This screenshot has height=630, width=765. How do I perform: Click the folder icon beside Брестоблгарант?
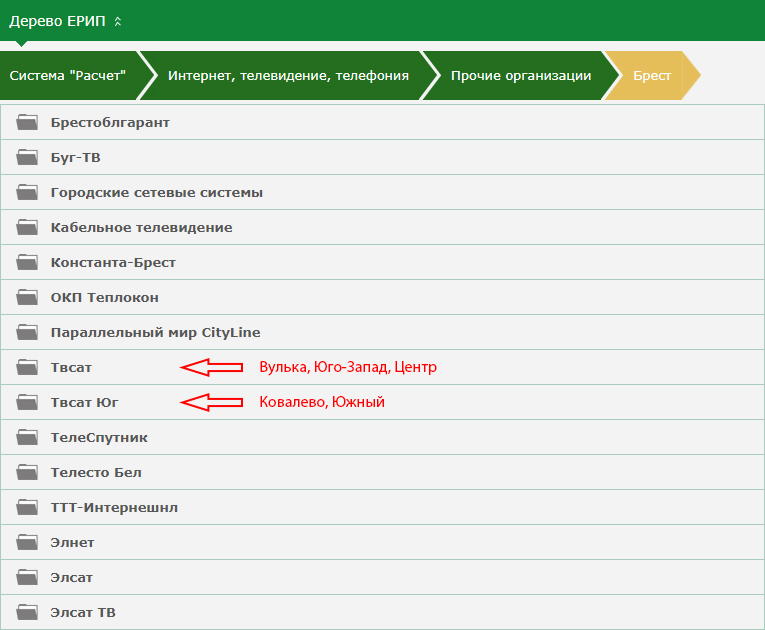pyautogui.click(x=27, y=122)
